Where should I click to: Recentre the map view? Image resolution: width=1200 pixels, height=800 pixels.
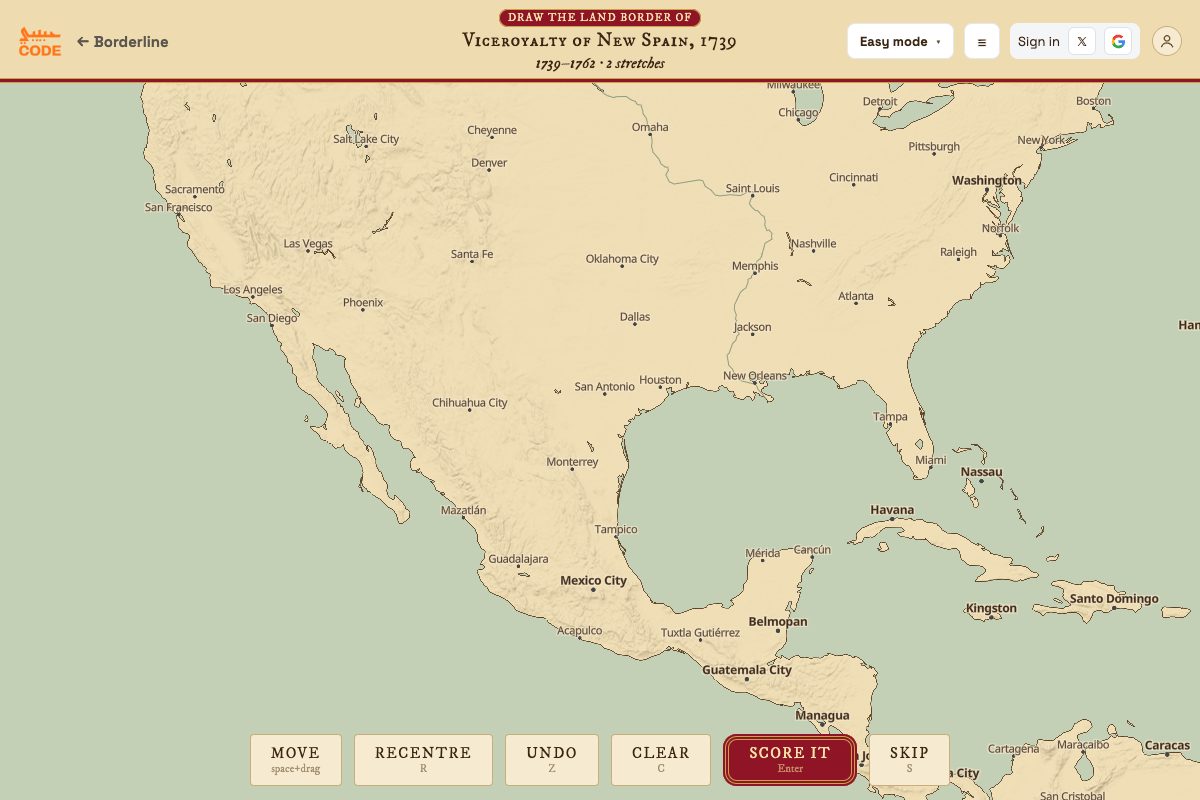click(x=423, y=760)
